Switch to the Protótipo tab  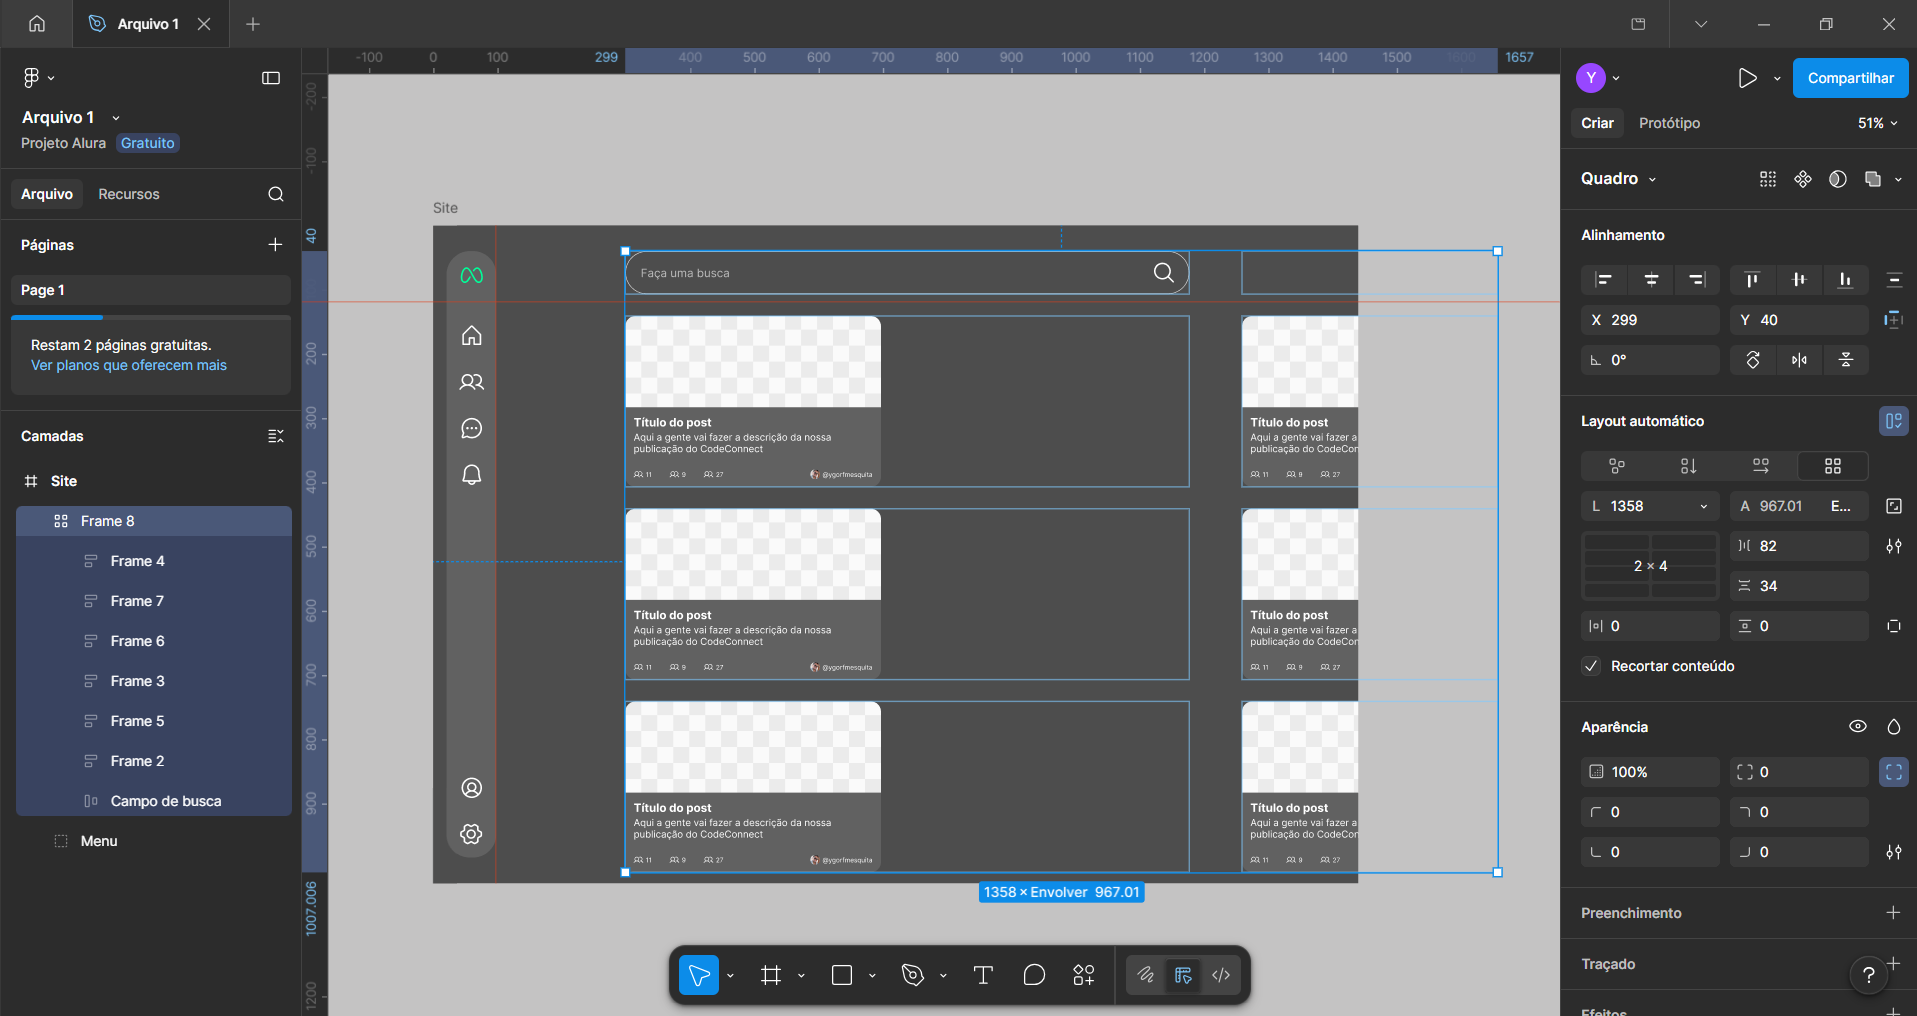(1669, 123)
